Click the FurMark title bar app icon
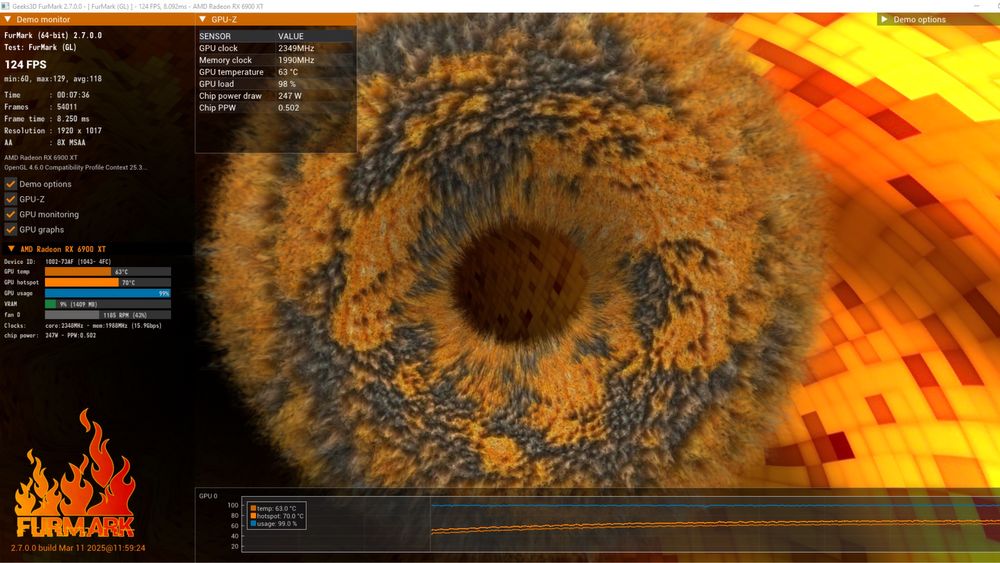 5,6
